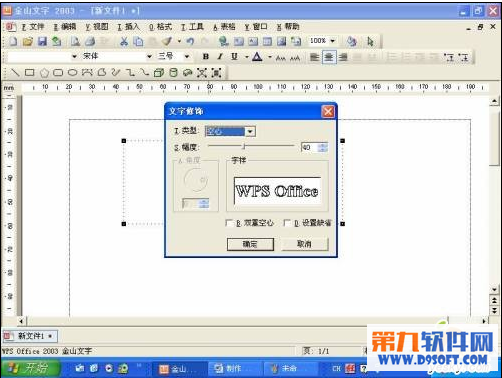Expand the underline style arrow

[247, 57]
